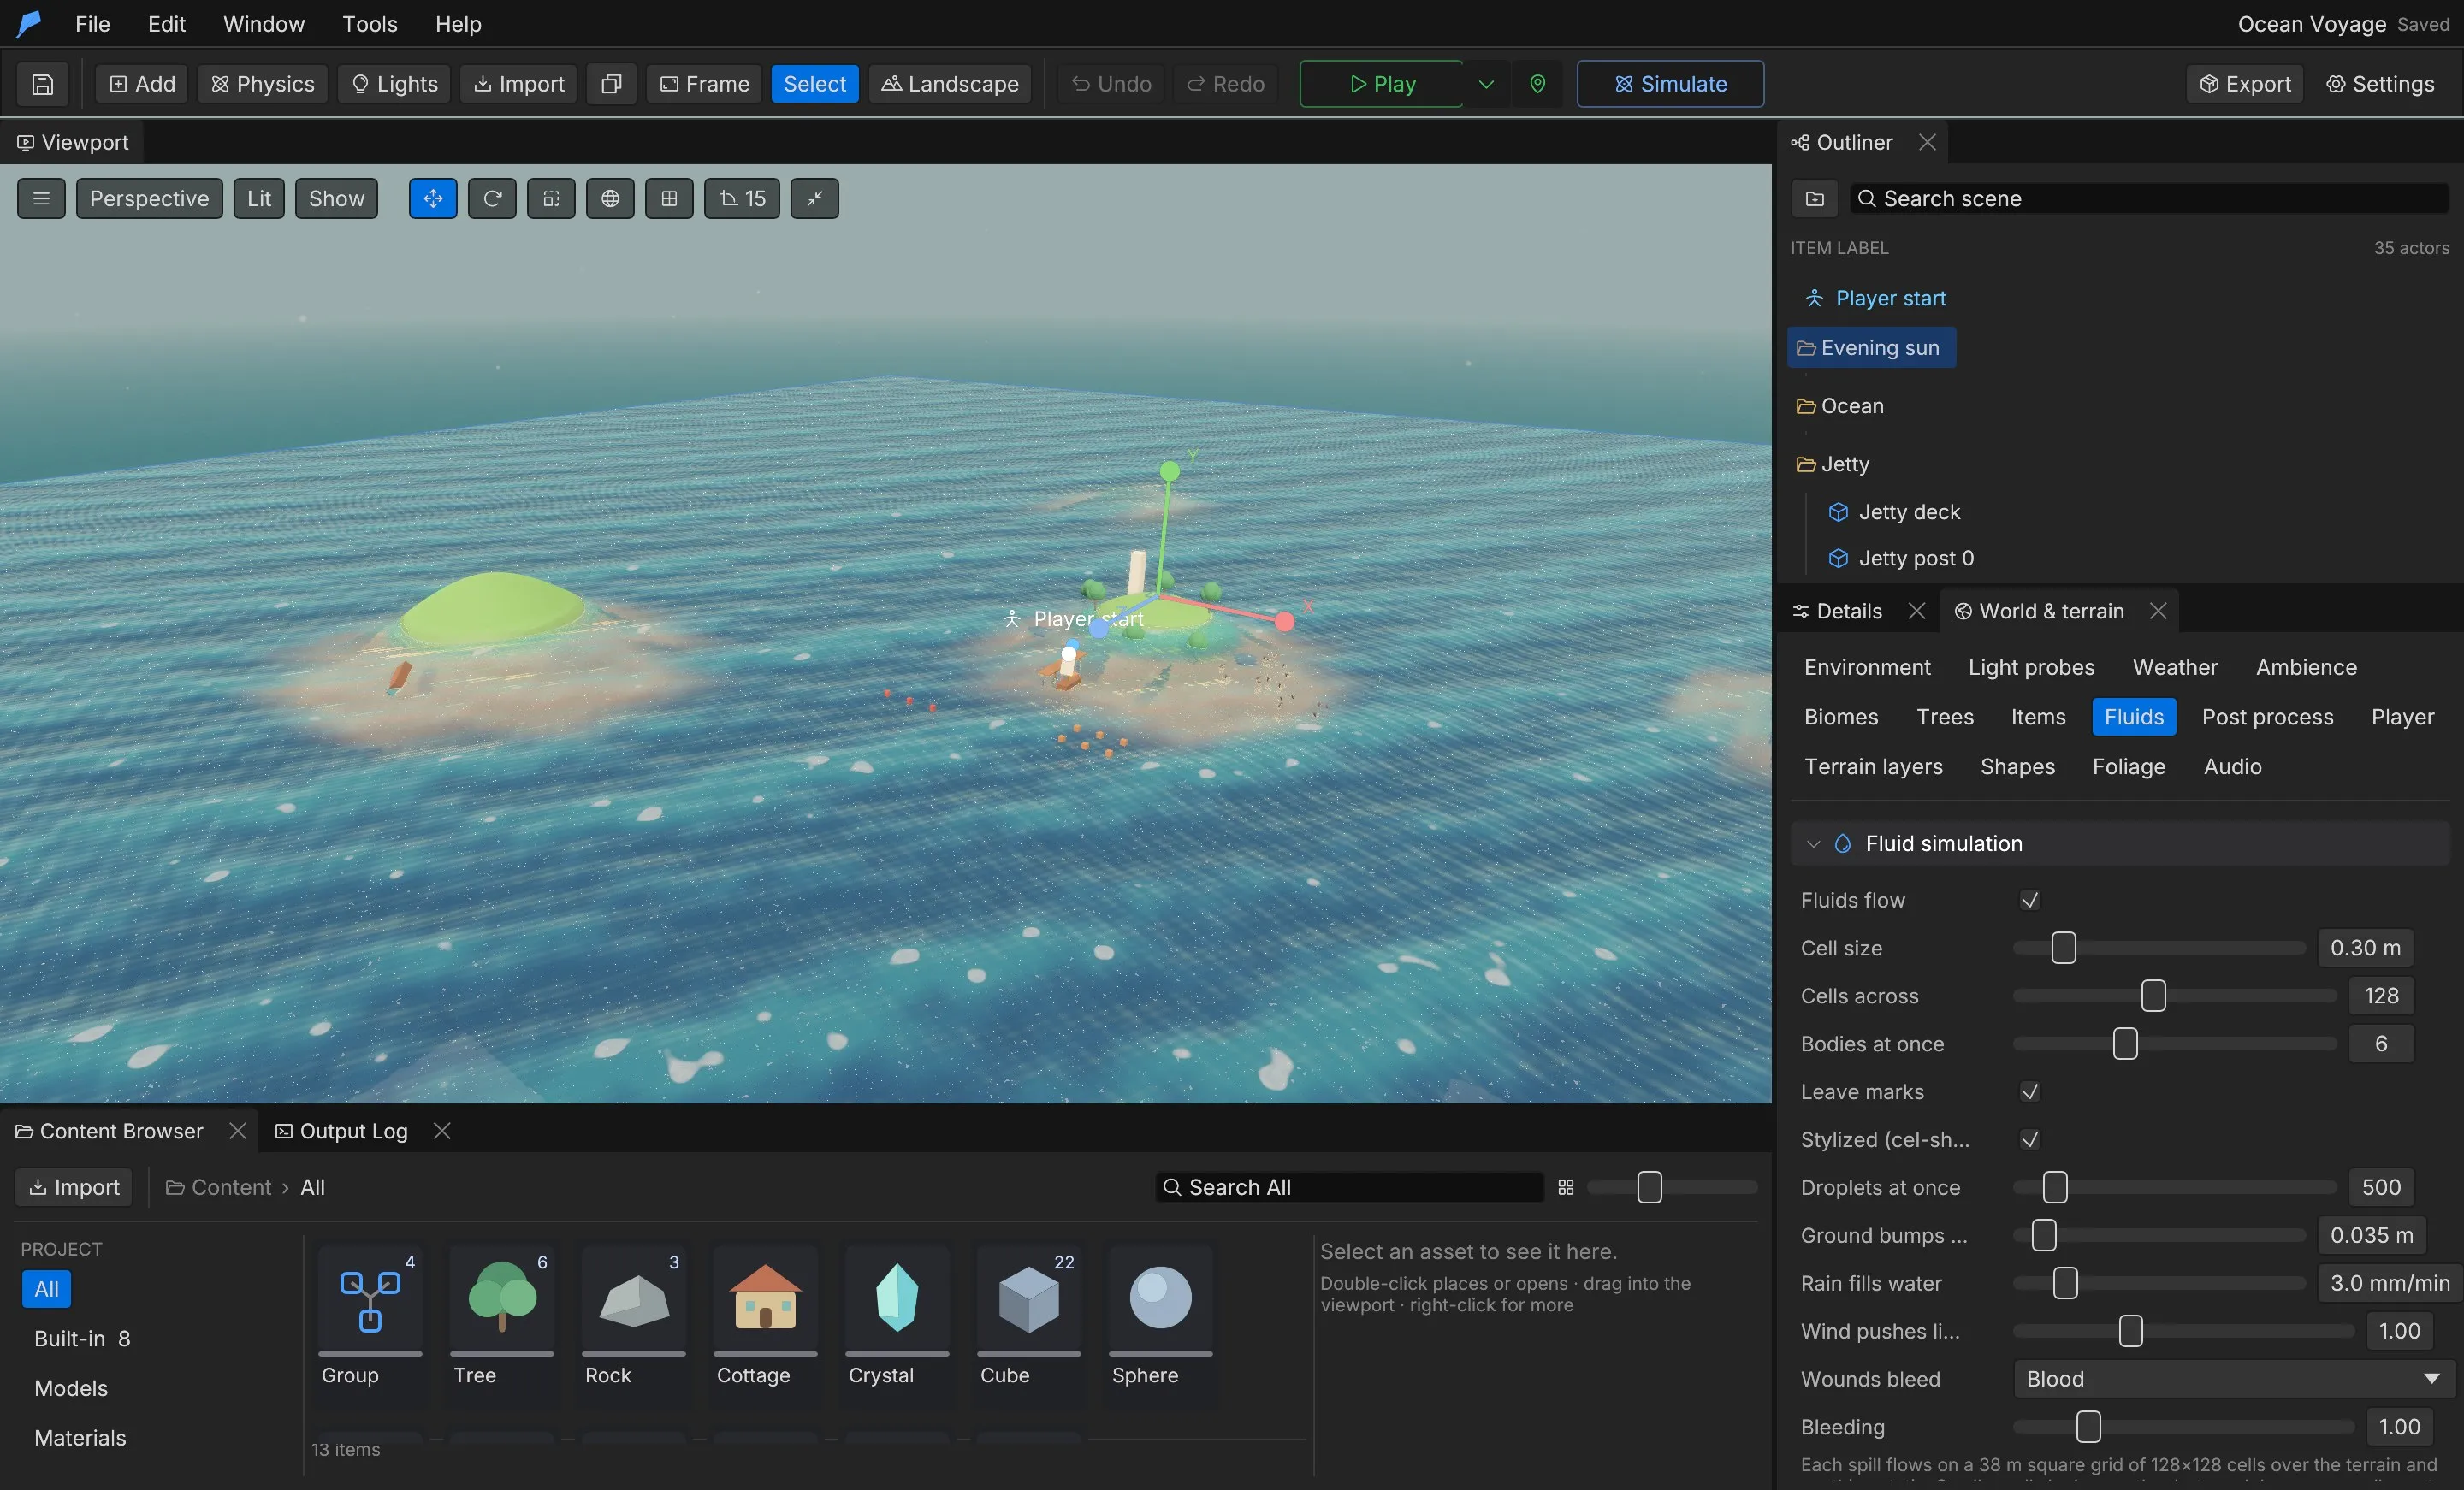The height and width of the screenshot is (1490, 2464).
Task: Open the Tools menu
Action: tap(369, 24)
